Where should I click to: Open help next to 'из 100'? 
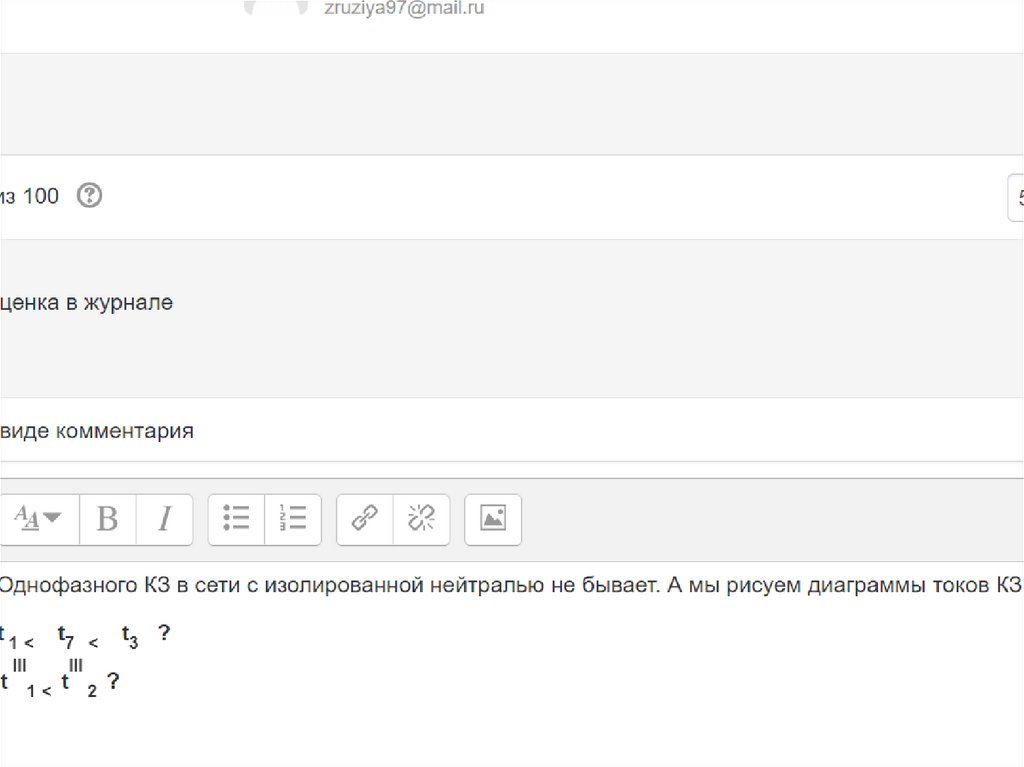point(90,196)
